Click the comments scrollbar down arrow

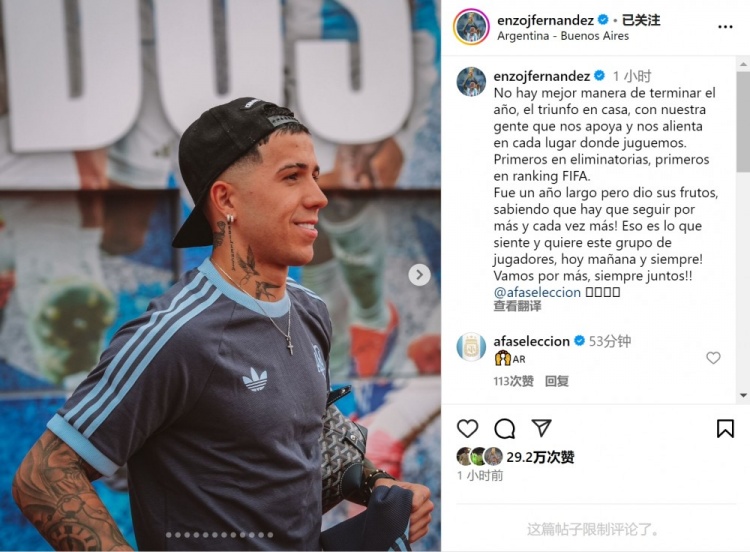pos(743,396)
